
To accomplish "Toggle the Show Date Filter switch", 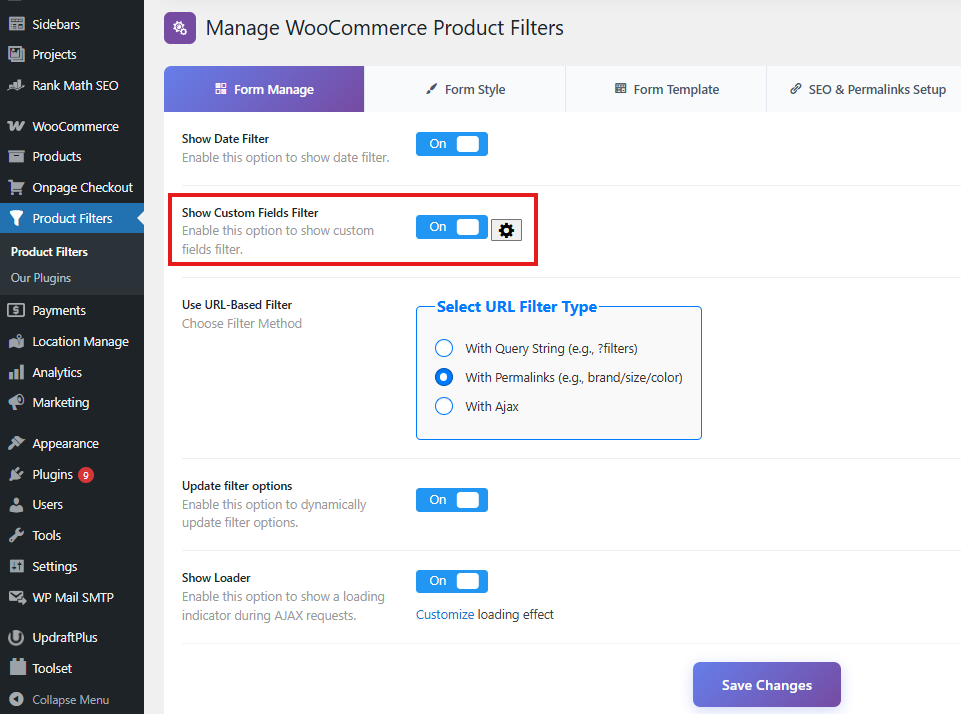I will click(x=452, y=144).
